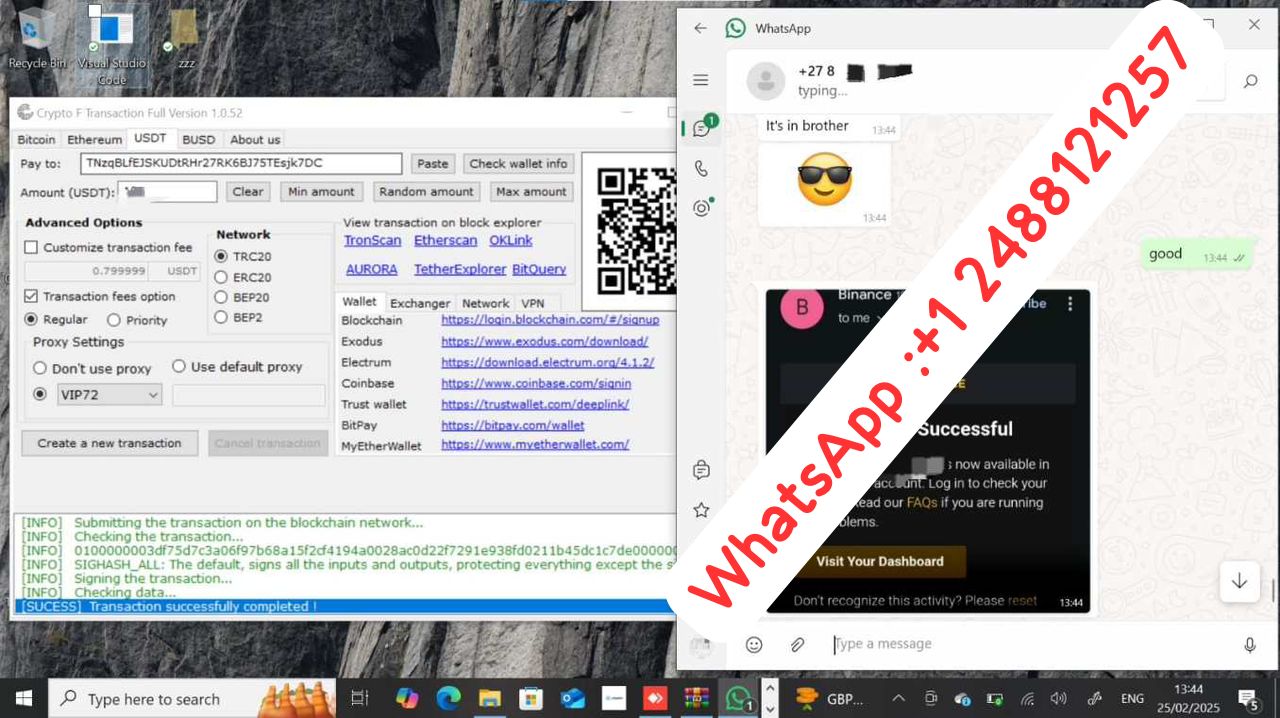Open the Calls icon in WhatsApp sidebar
Image resolution: width=1280 pixels, height=718 pixels.
(701, 168)
